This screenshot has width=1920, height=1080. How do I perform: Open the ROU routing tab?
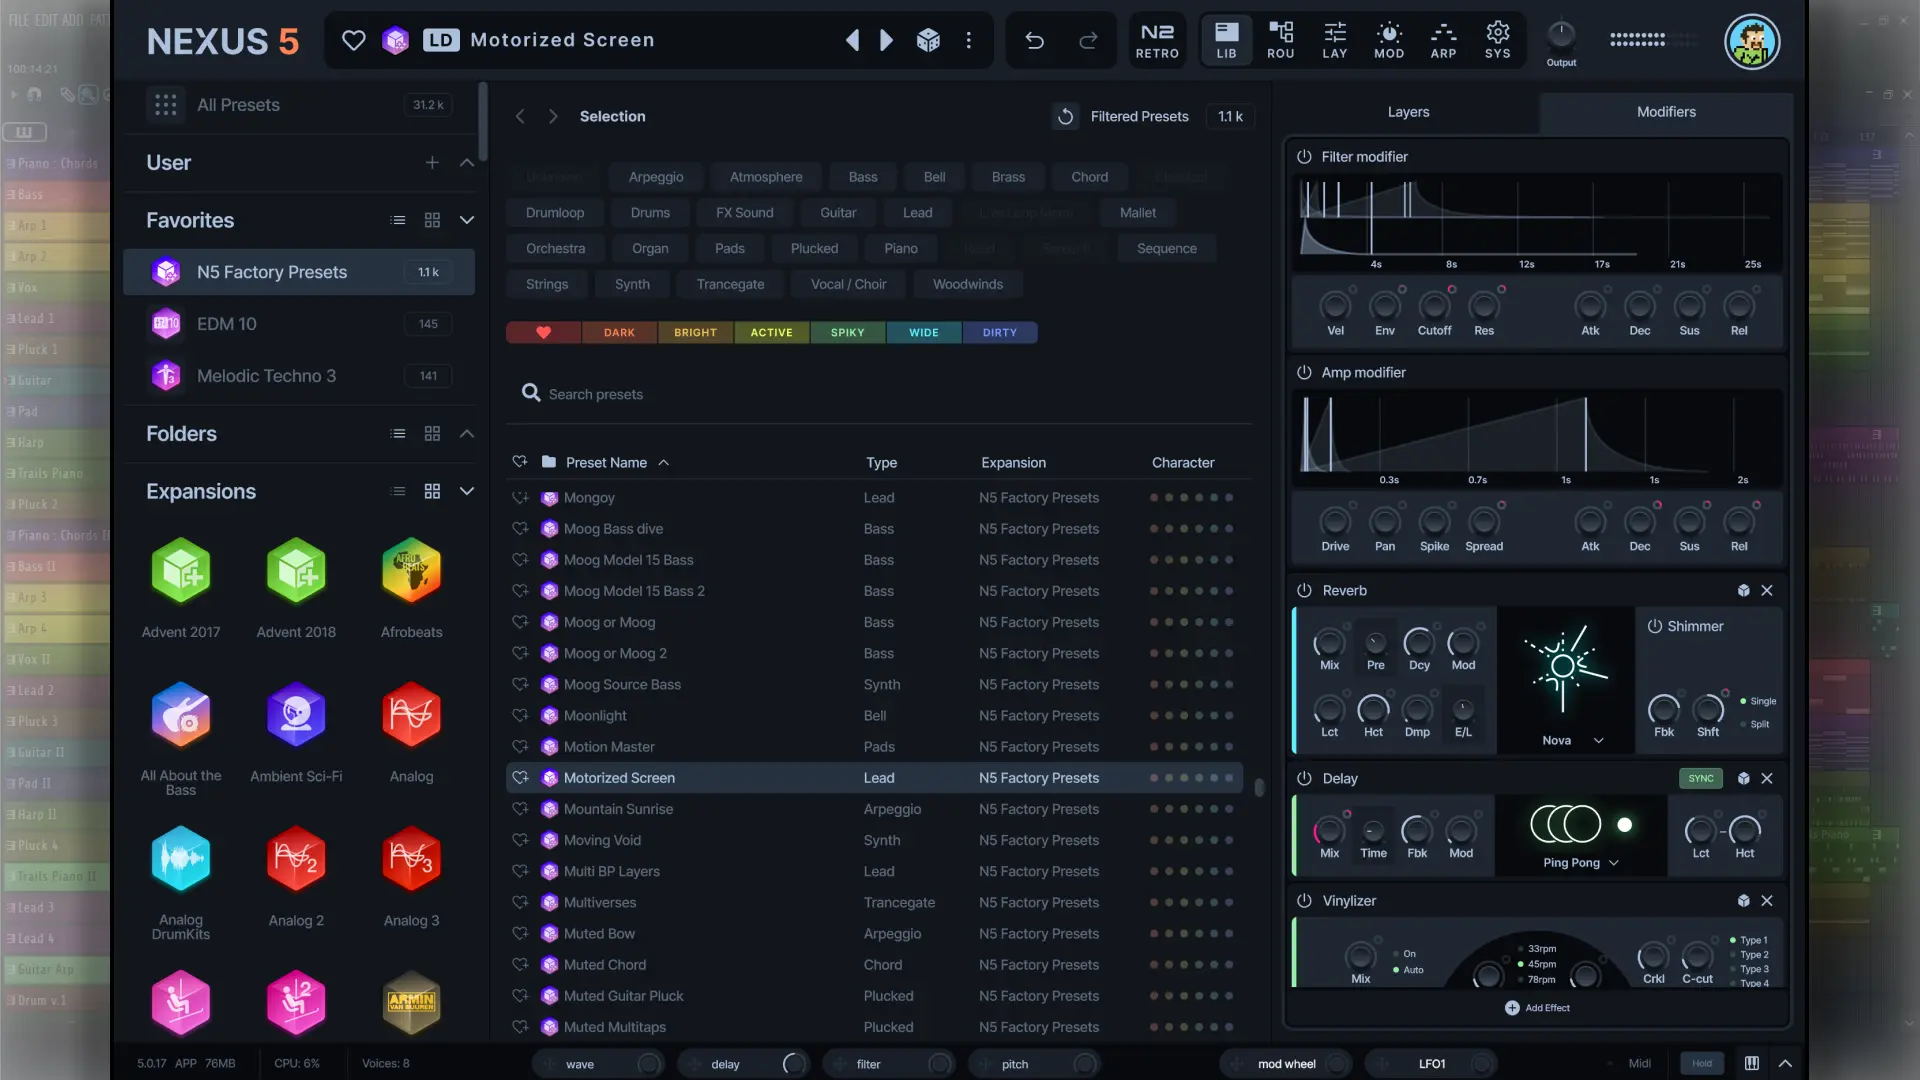(1280, 41)
